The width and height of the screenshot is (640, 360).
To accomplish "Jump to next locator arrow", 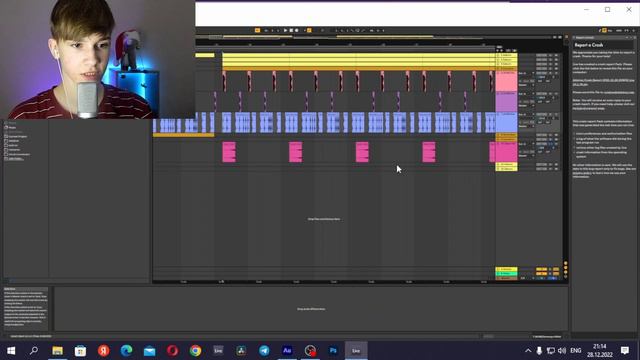I will [502, 51].
